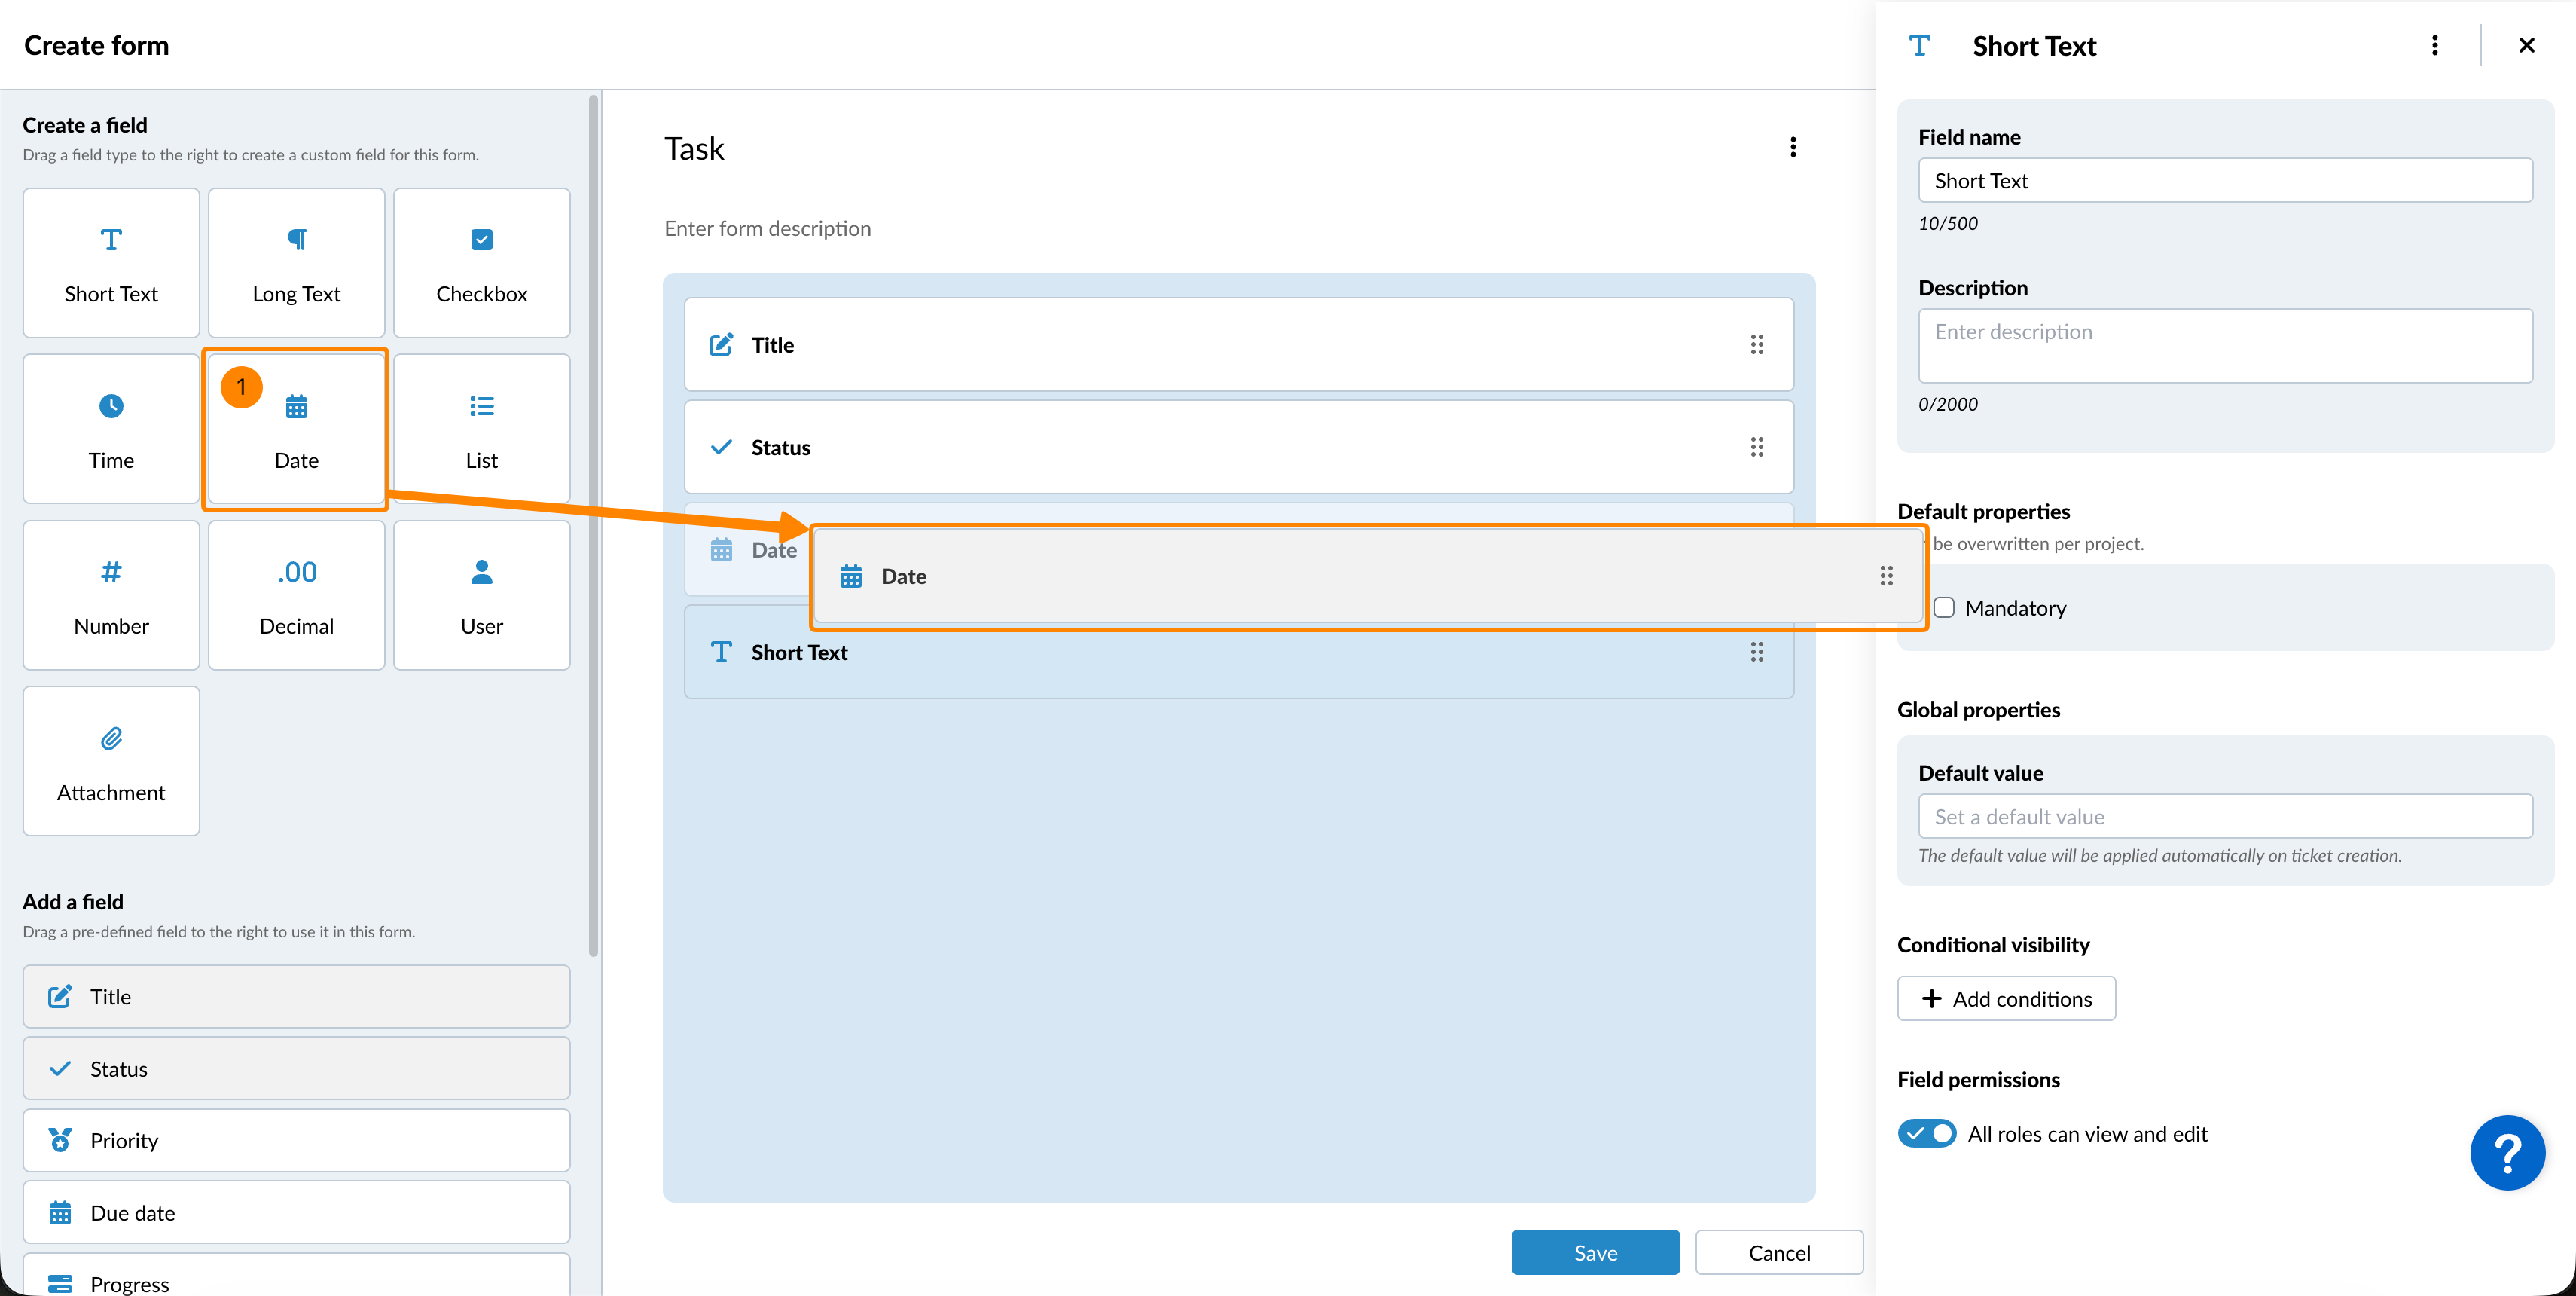
Task: Cancel form creation
Action: (x=1779, y=1252)
